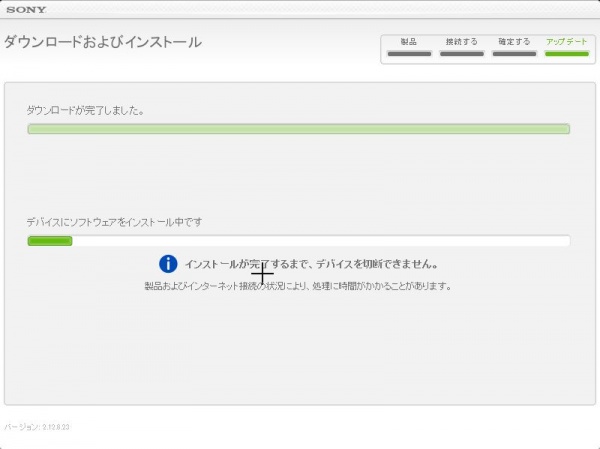Click the gray bar under 製品
This screenshot has width=600, height=449.
(x=409, y=53)
